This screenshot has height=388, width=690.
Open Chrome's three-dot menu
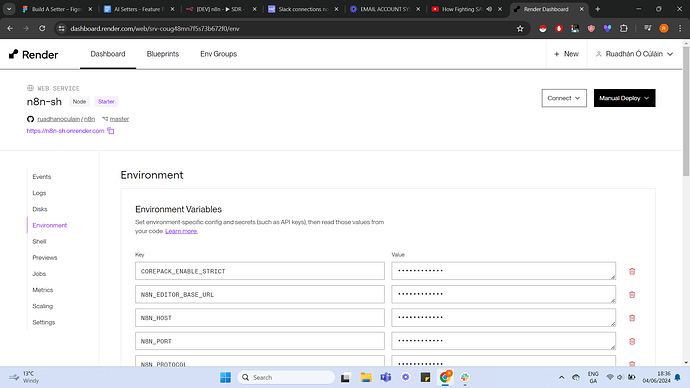680,29
